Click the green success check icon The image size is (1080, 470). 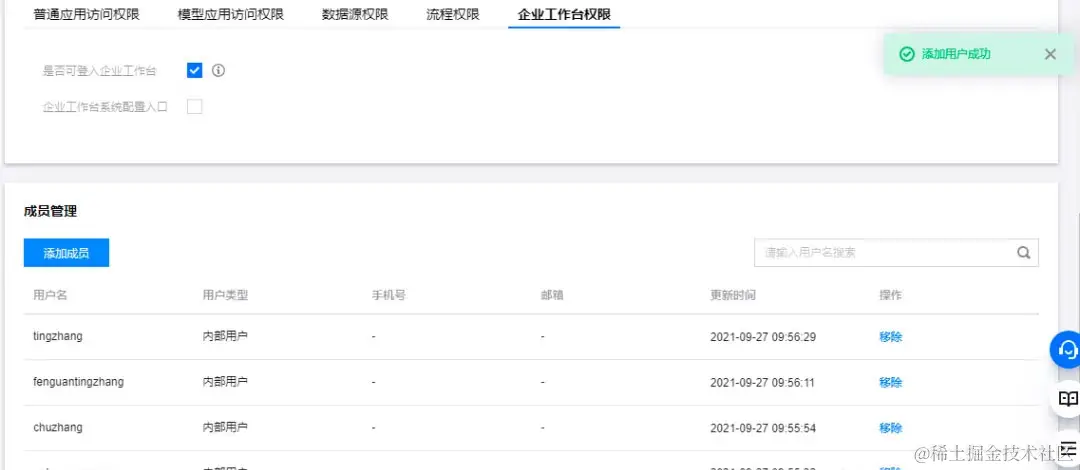click(907, 54)
